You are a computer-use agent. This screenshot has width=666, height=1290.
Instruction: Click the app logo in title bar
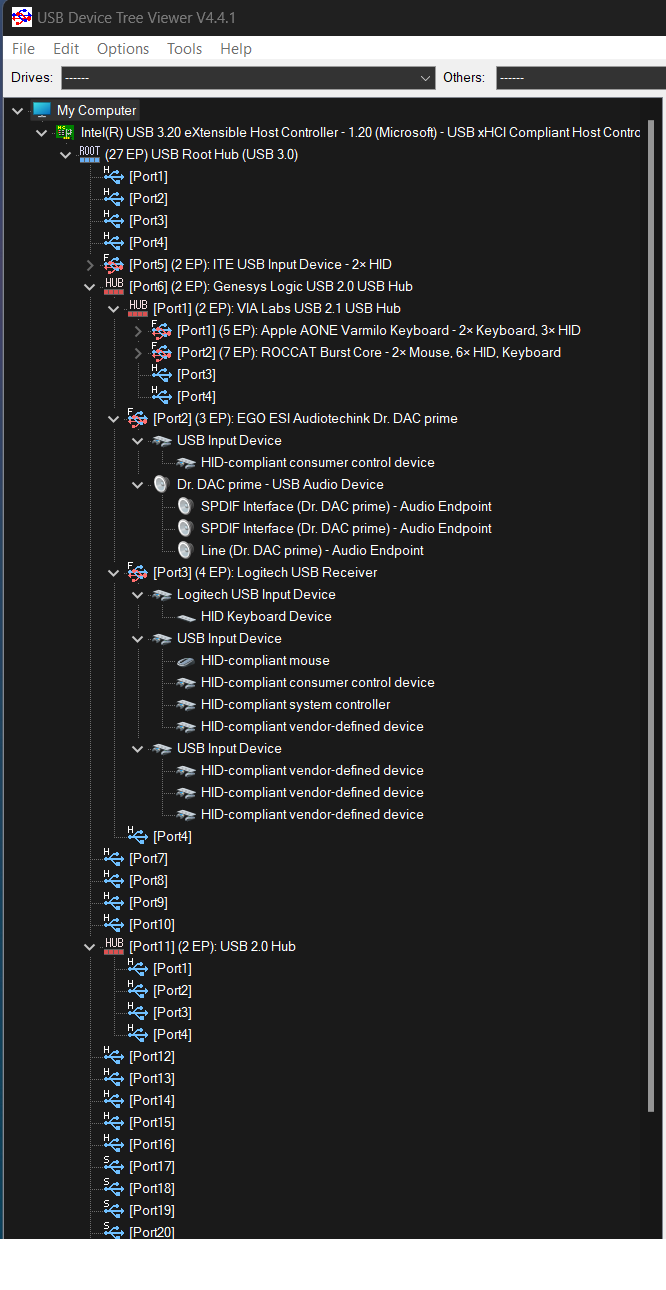point(21,17)
